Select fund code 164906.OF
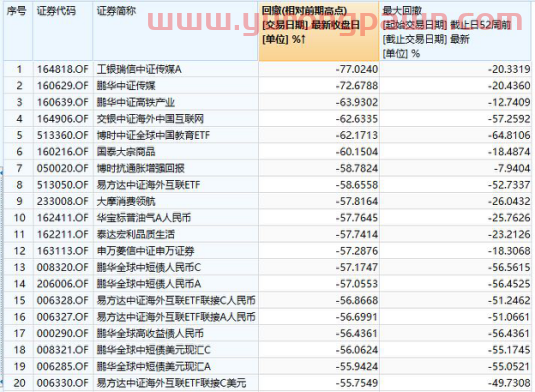This screenshot has height=392, width=535. (62, 119)
